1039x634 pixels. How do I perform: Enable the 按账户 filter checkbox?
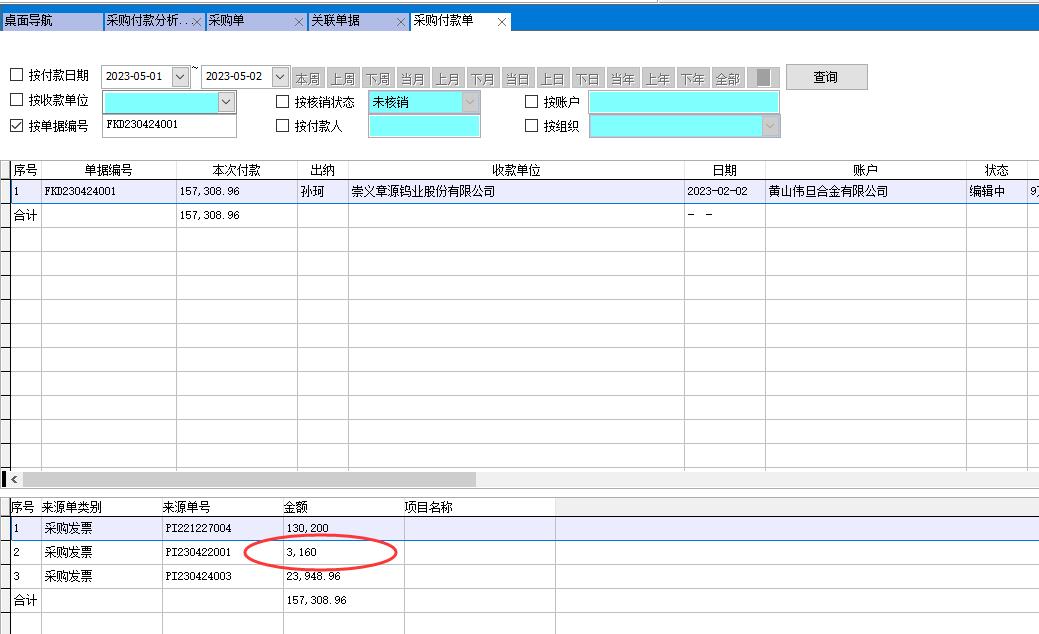531,101
